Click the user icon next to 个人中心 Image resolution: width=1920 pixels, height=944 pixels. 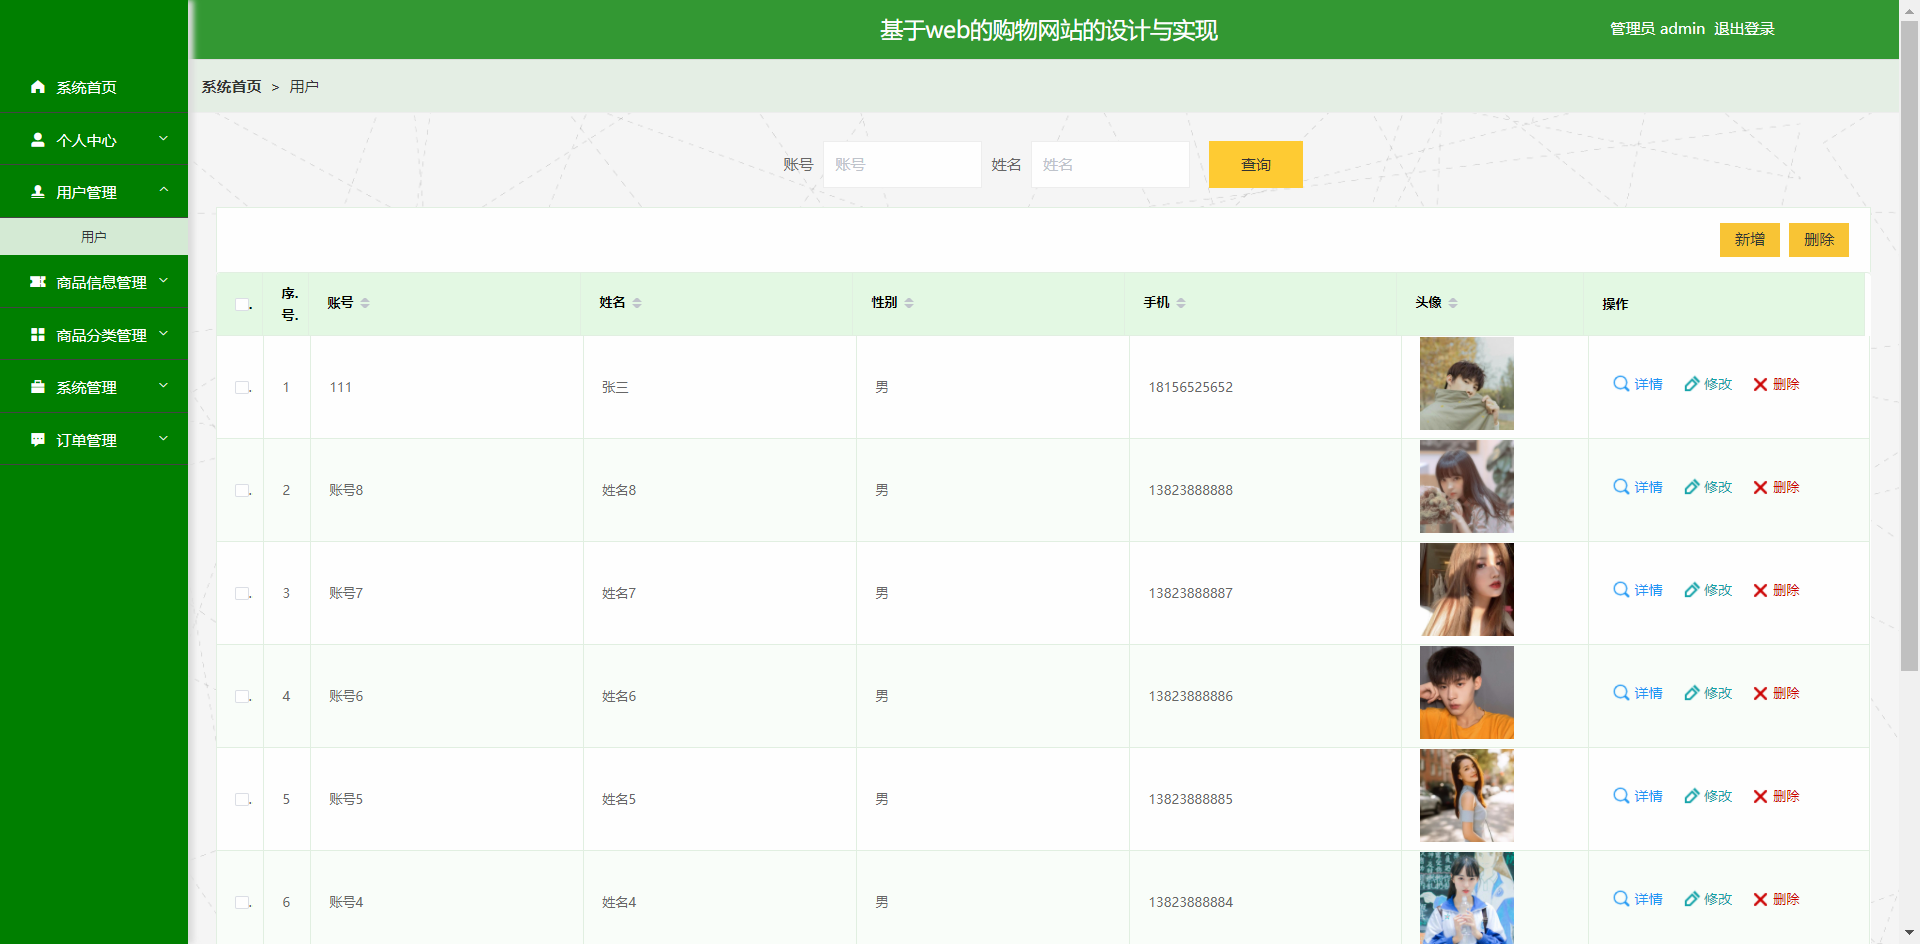[38, 140]
